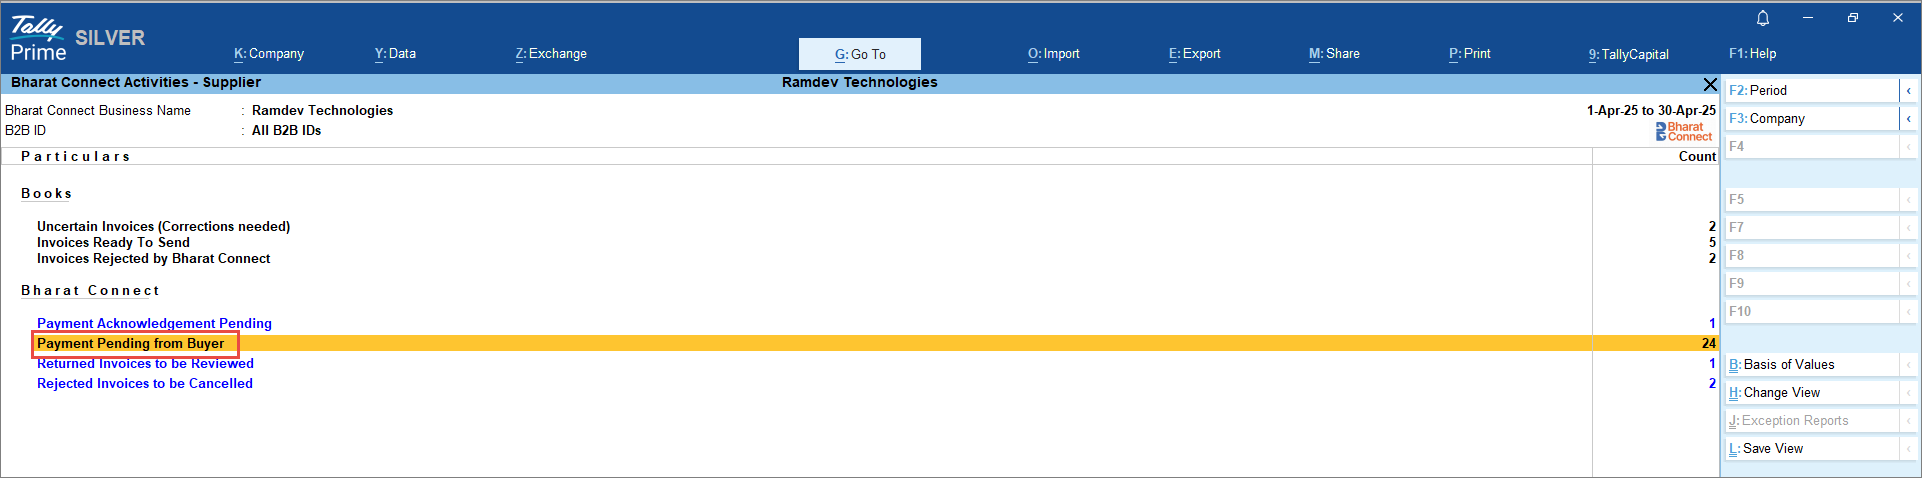Open Rejected Invoices to be Cancelled
Screen dimensions: 1922x478
pos(145,383)
